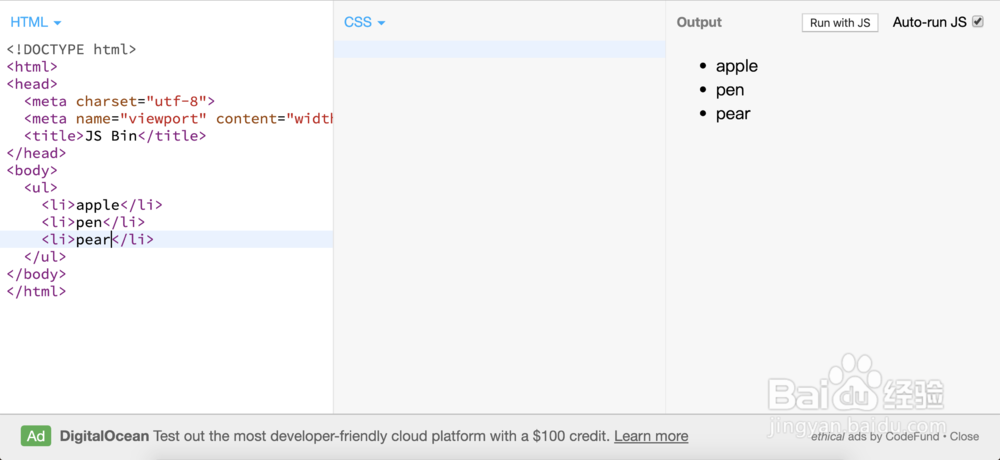Click the DOCTYPE html line in editor

71,49
